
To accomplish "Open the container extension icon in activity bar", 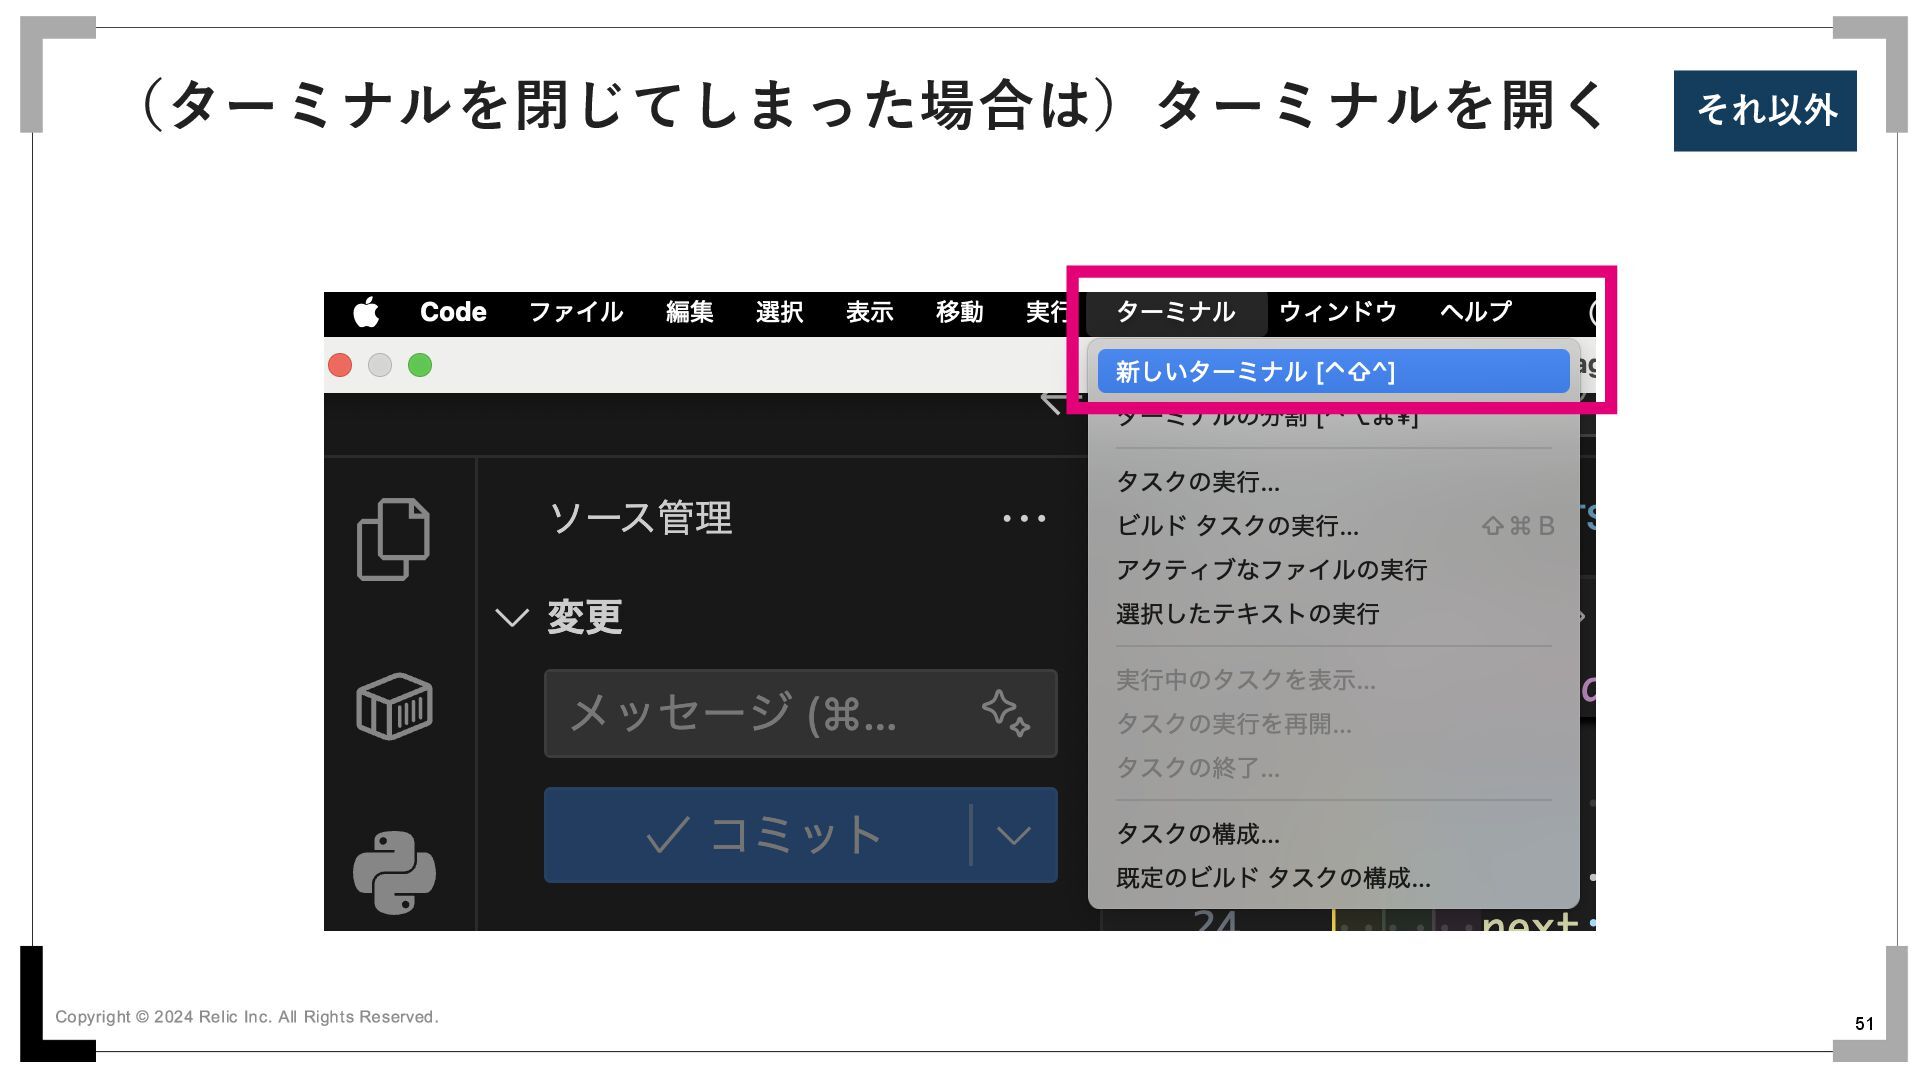I will (394, 706).
